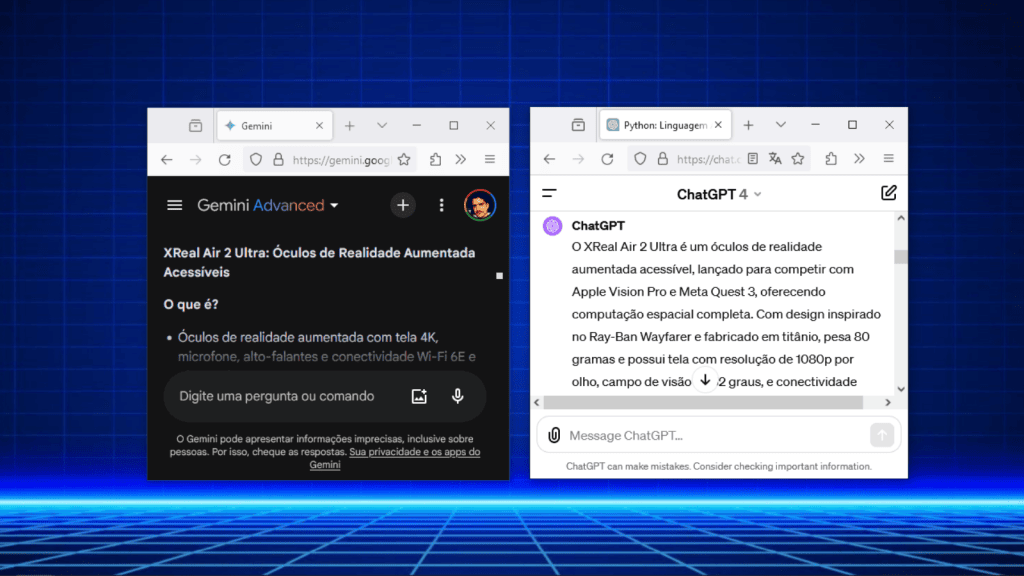Upload an image in the Gemini prompt box
Viewport: 1024px width, 576px height.
(x=420, y=396)
